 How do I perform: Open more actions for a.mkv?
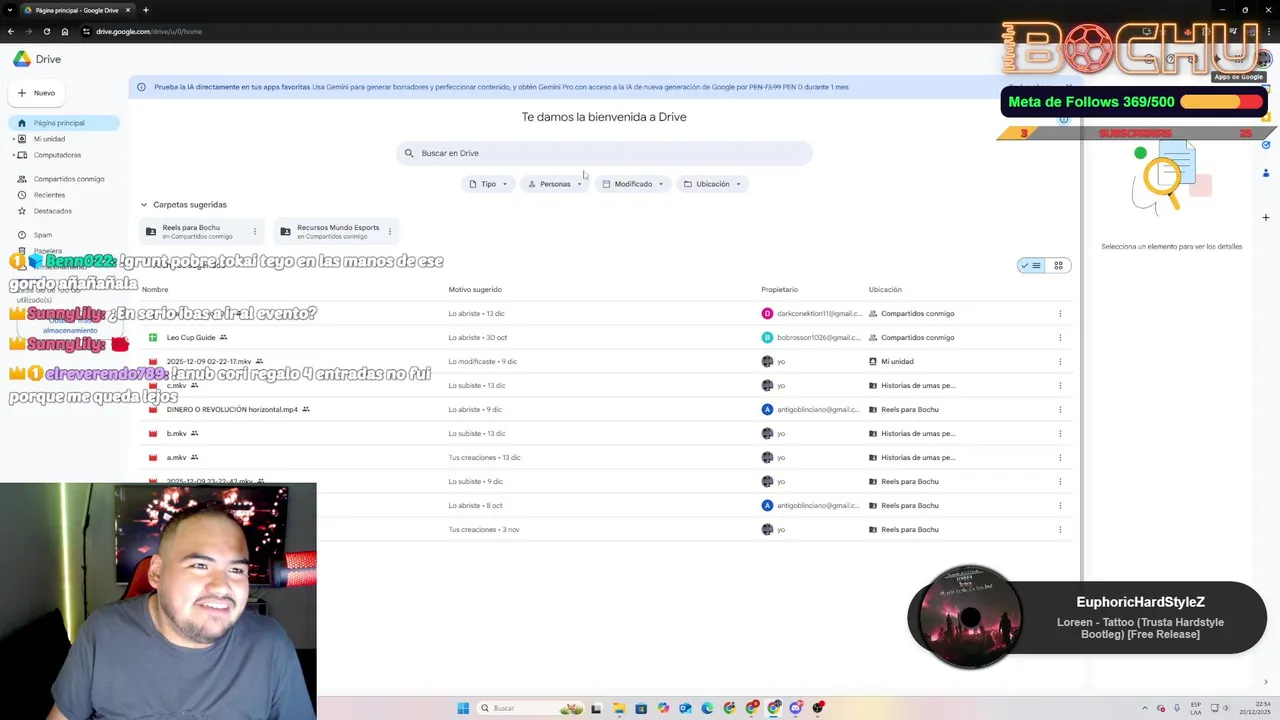tap(1060, 458)
